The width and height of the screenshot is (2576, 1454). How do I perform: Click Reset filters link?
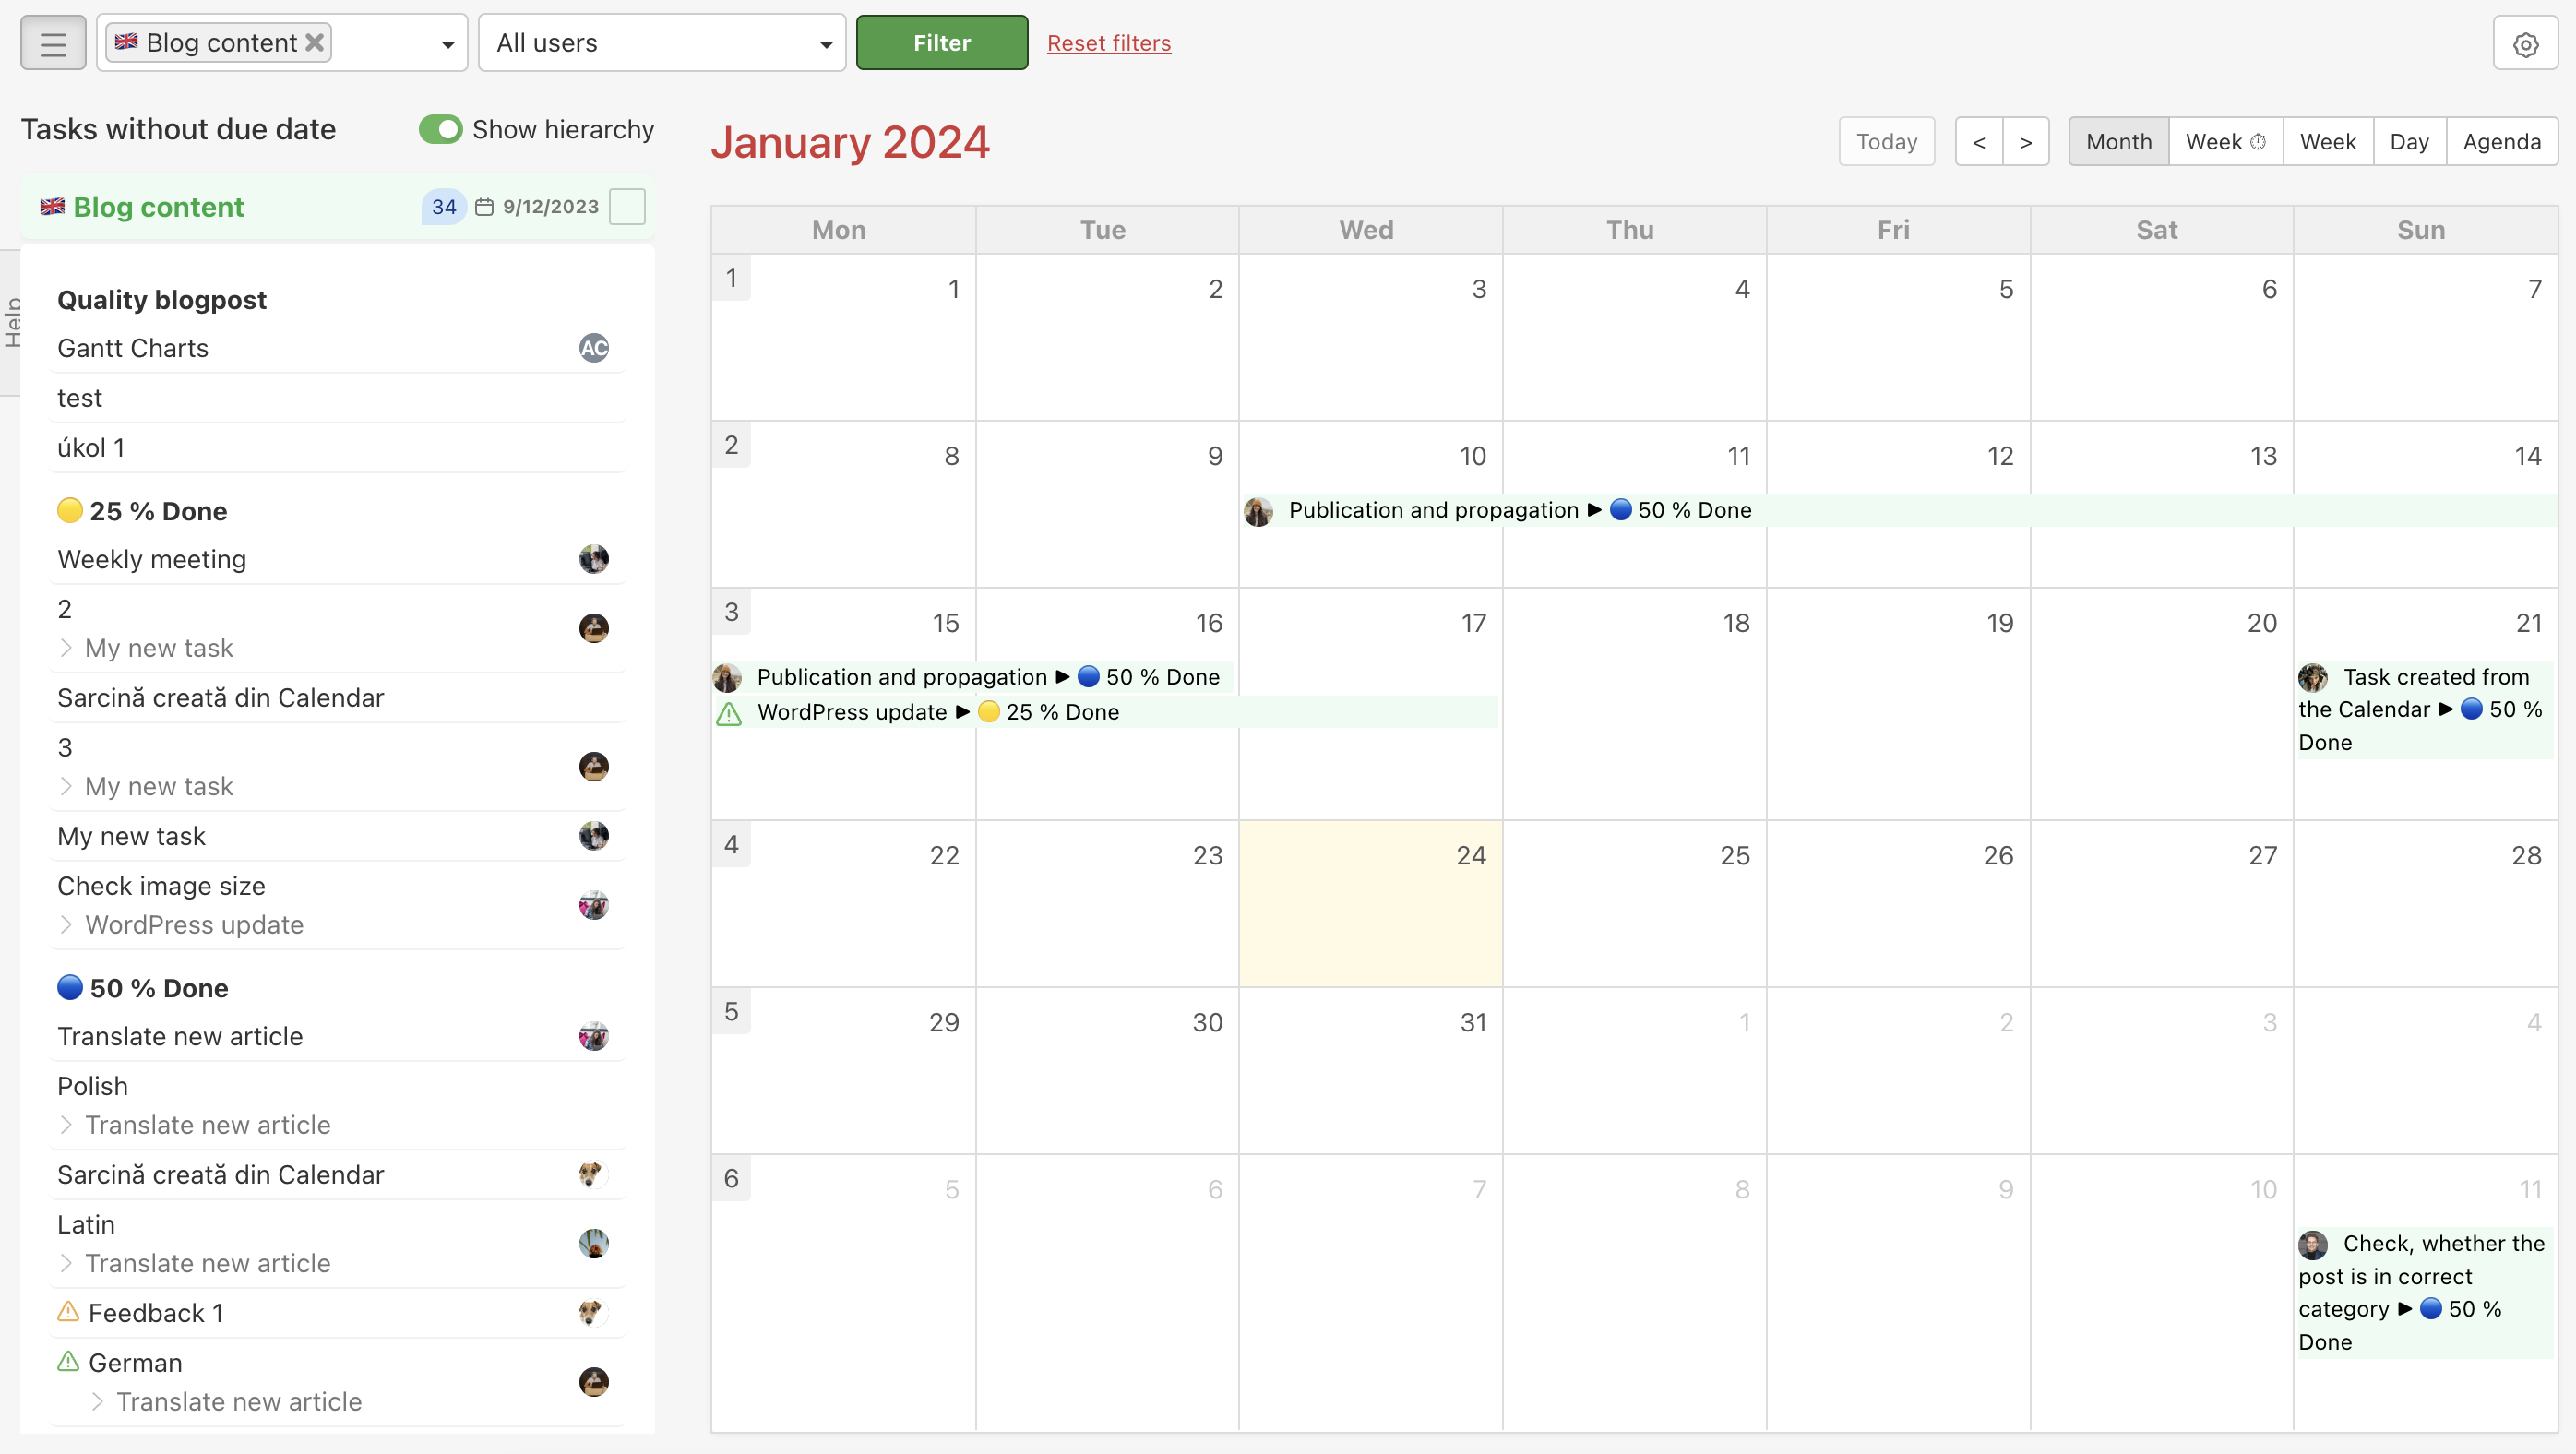(1107, 41)
